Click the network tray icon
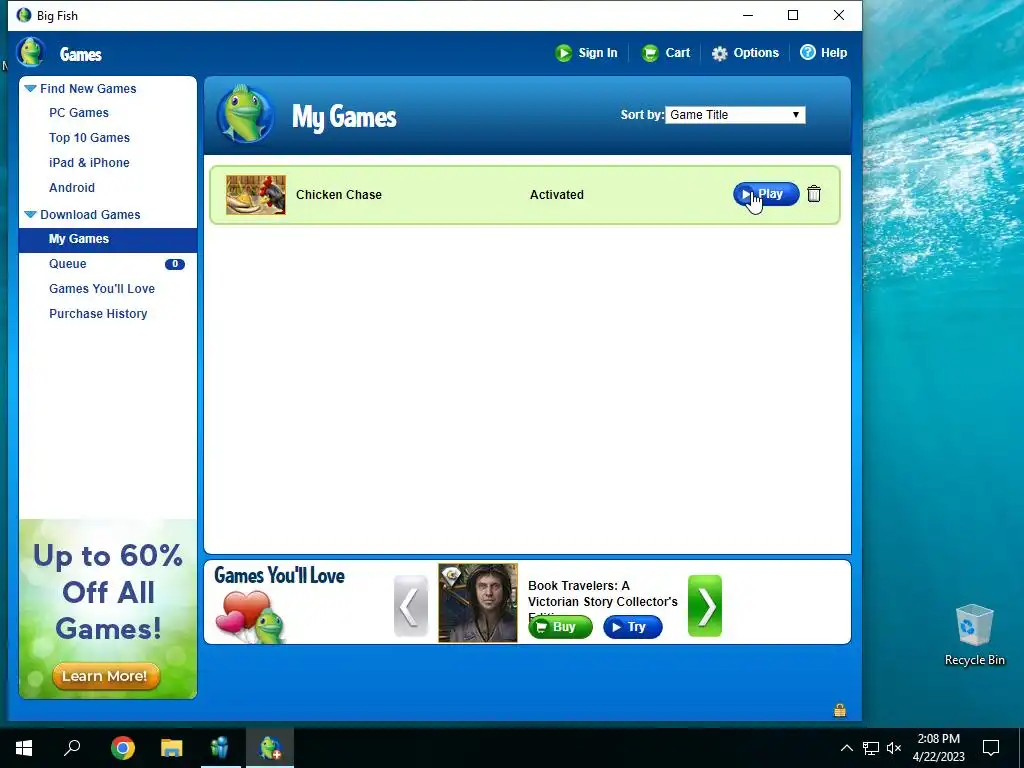 pos(871,748)
